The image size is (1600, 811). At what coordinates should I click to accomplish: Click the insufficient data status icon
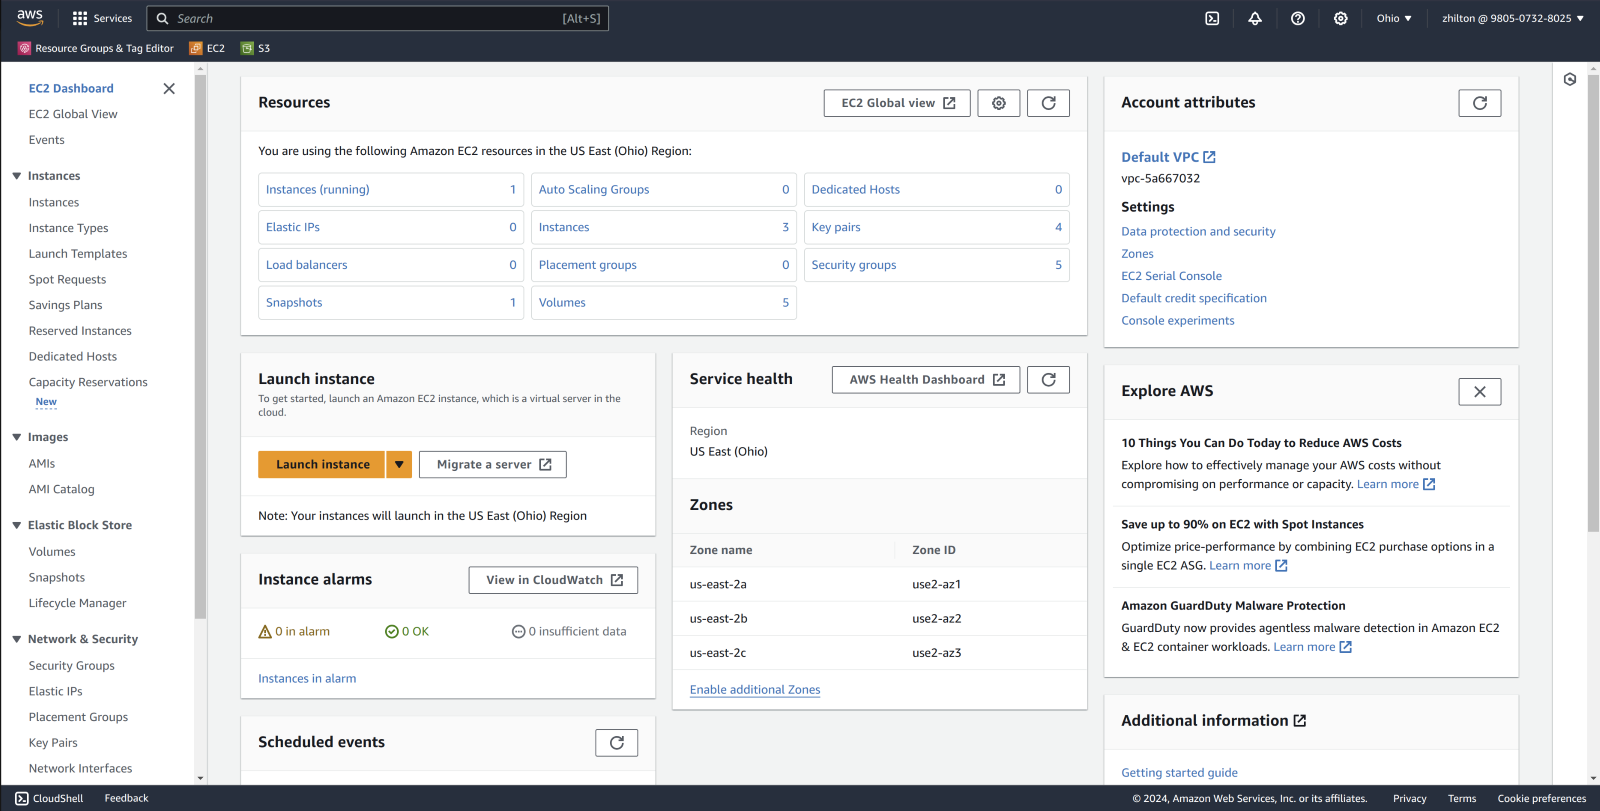pyautogui.click(x=518, y=632)
